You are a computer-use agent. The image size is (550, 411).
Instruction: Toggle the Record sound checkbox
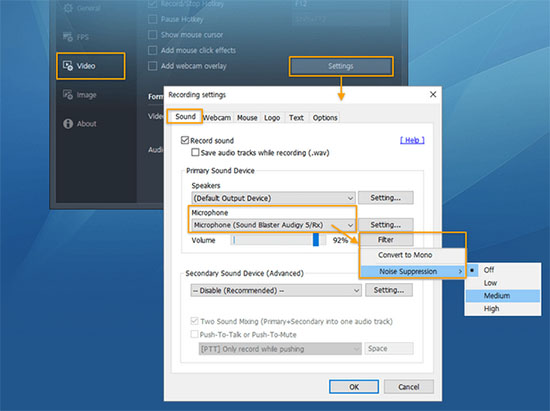pos(185,140)
